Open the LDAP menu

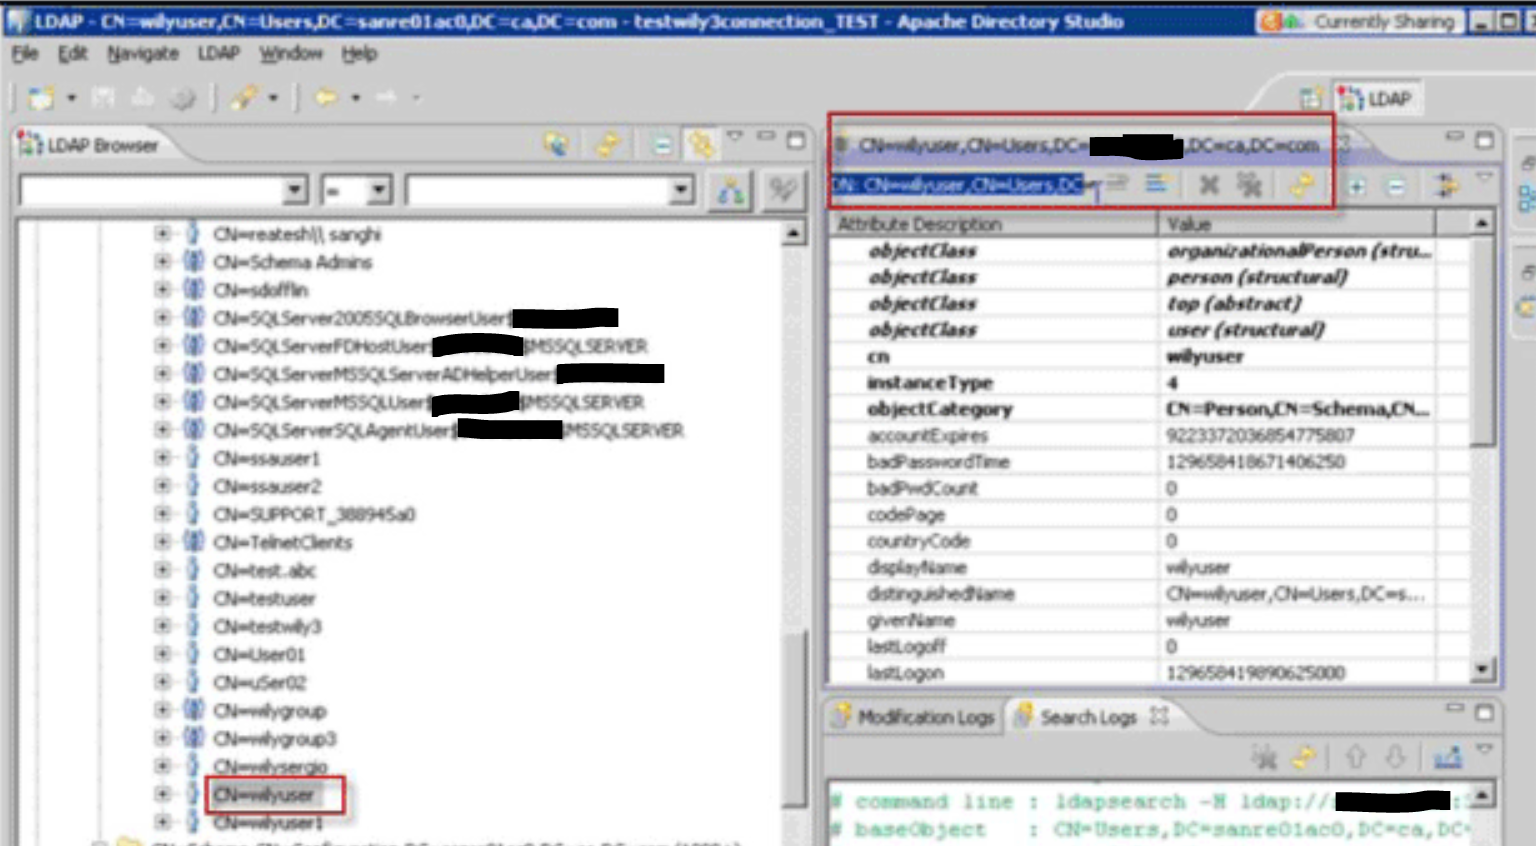pos(218,53)
